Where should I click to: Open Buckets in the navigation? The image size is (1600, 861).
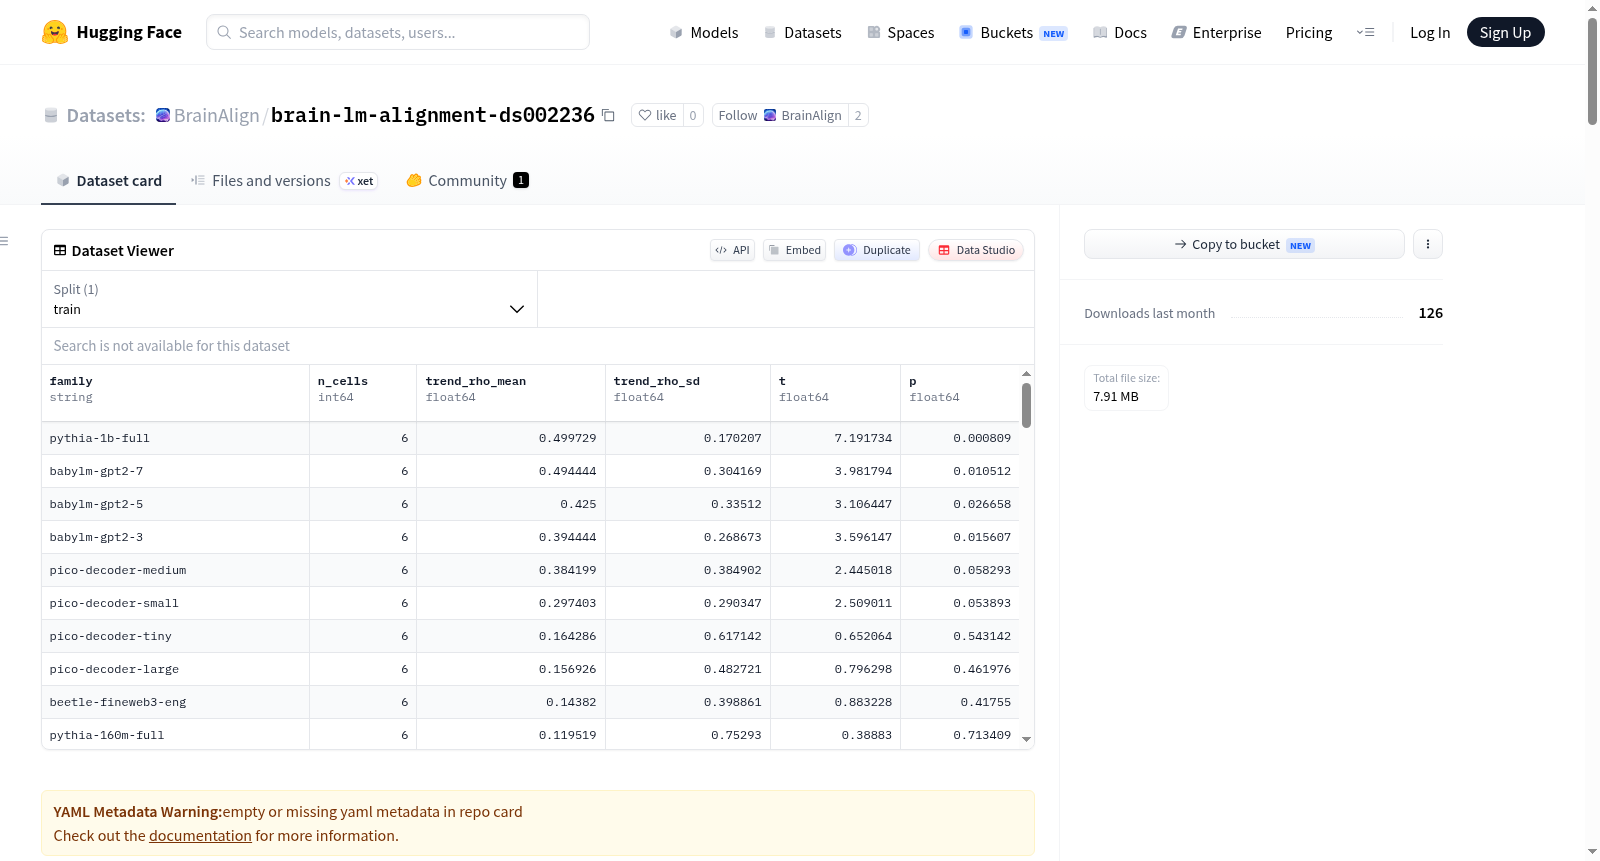1013,32
